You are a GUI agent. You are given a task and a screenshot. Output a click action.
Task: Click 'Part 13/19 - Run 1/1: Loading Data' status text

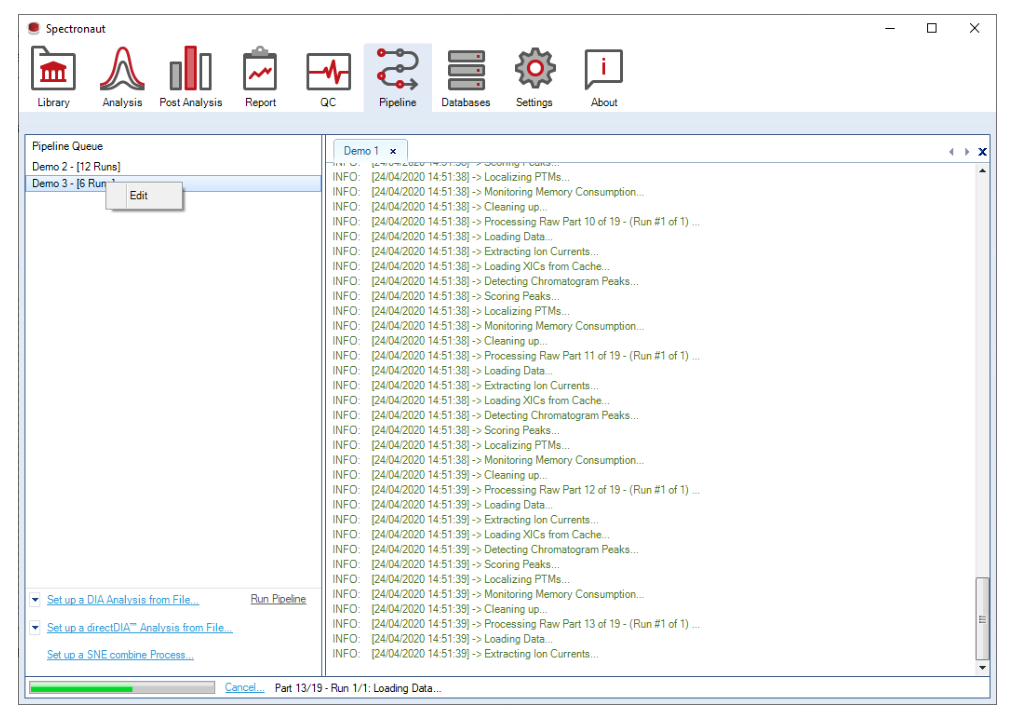(358, 688)
